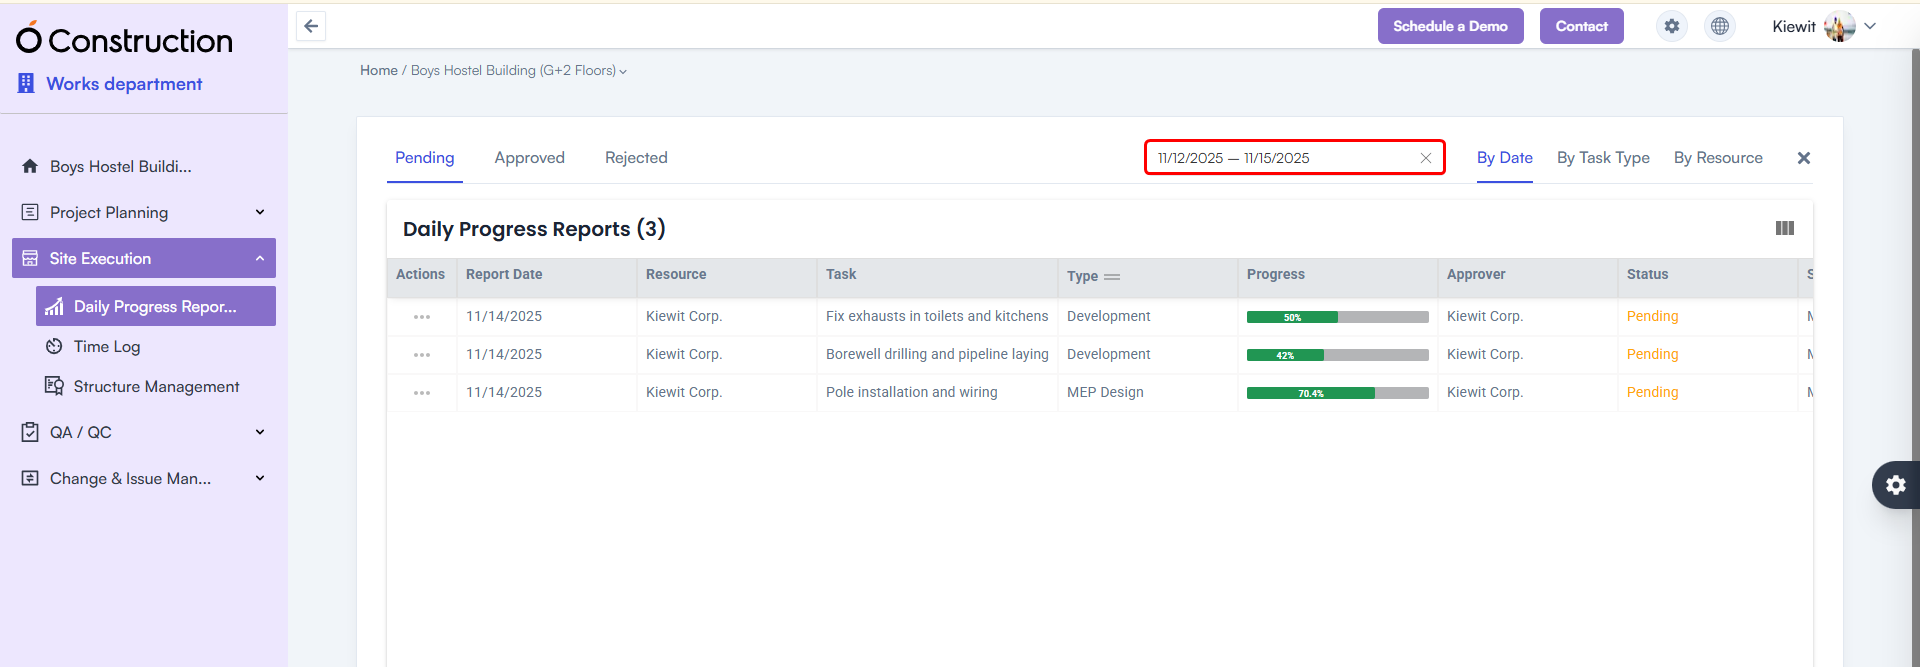This screenshot has height=667, width=1920.
Task: Click the 50% progress bar
Action: pos(1338,317)
